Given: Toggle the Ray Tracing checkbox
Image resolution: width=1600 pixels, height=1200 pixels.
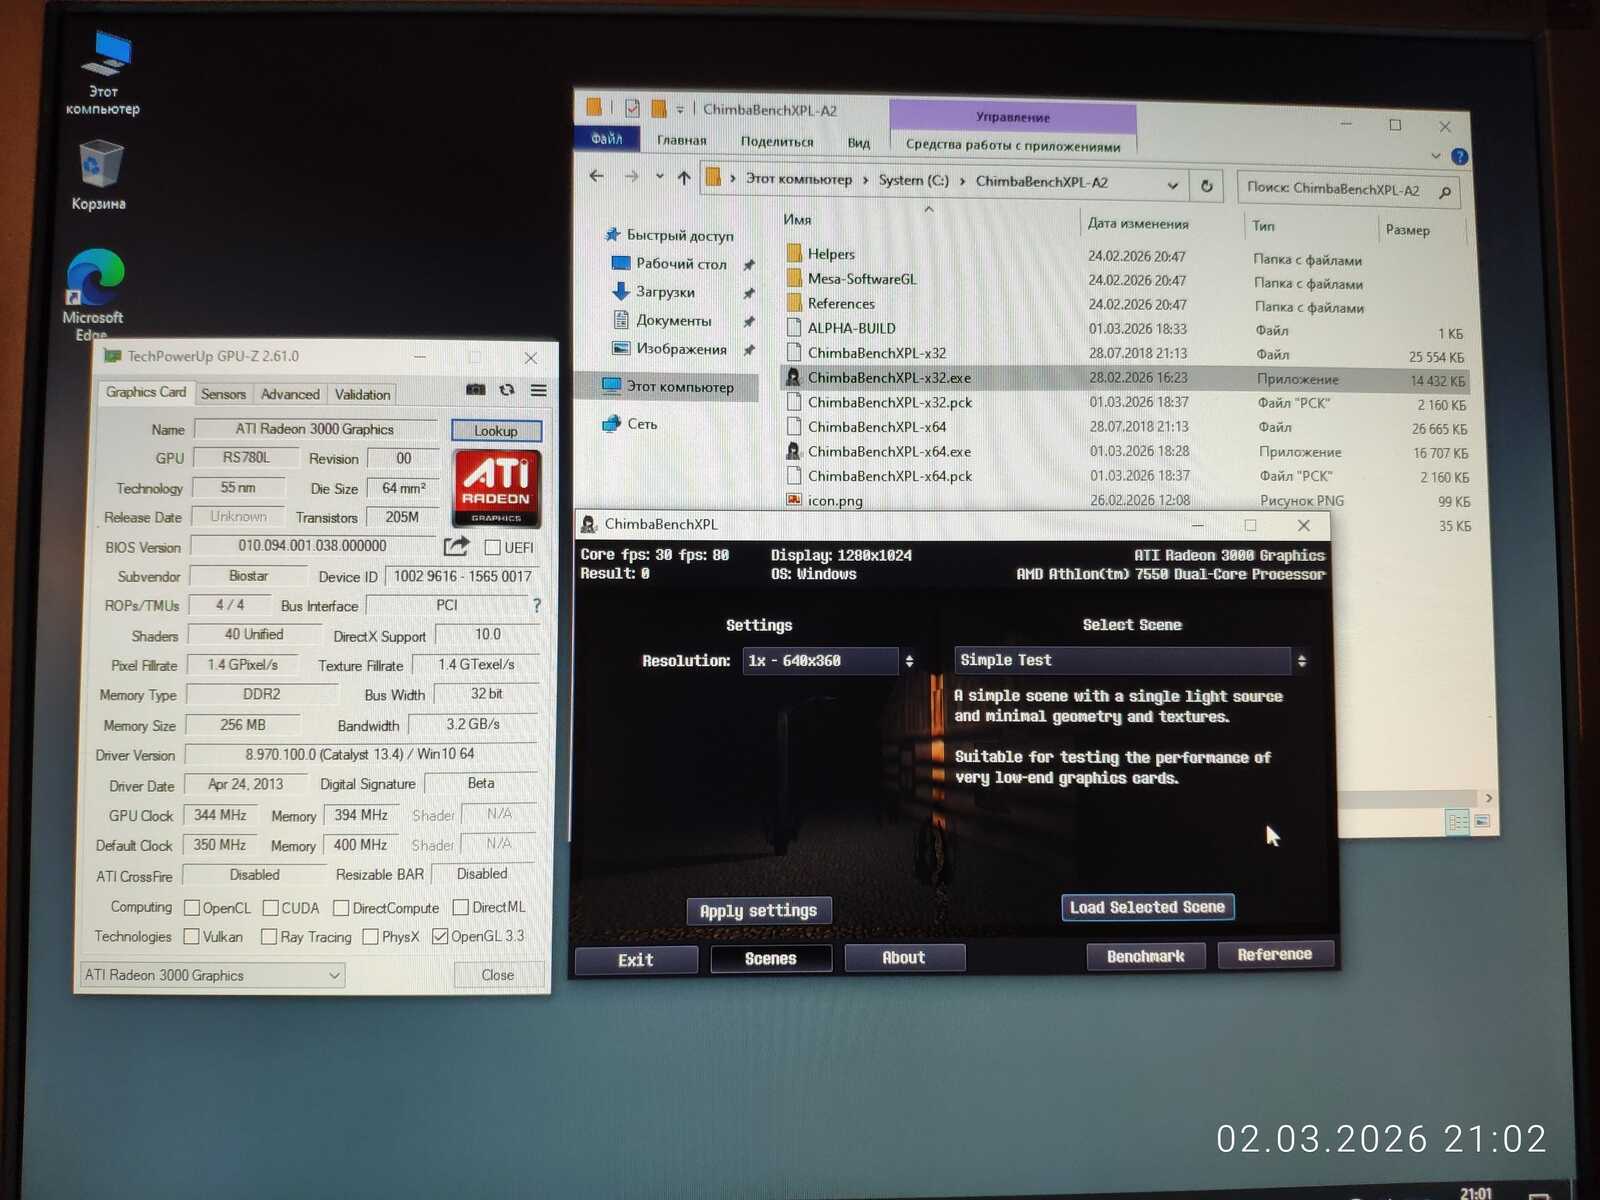Looking at the screenshot, I should tap(269, 937).
